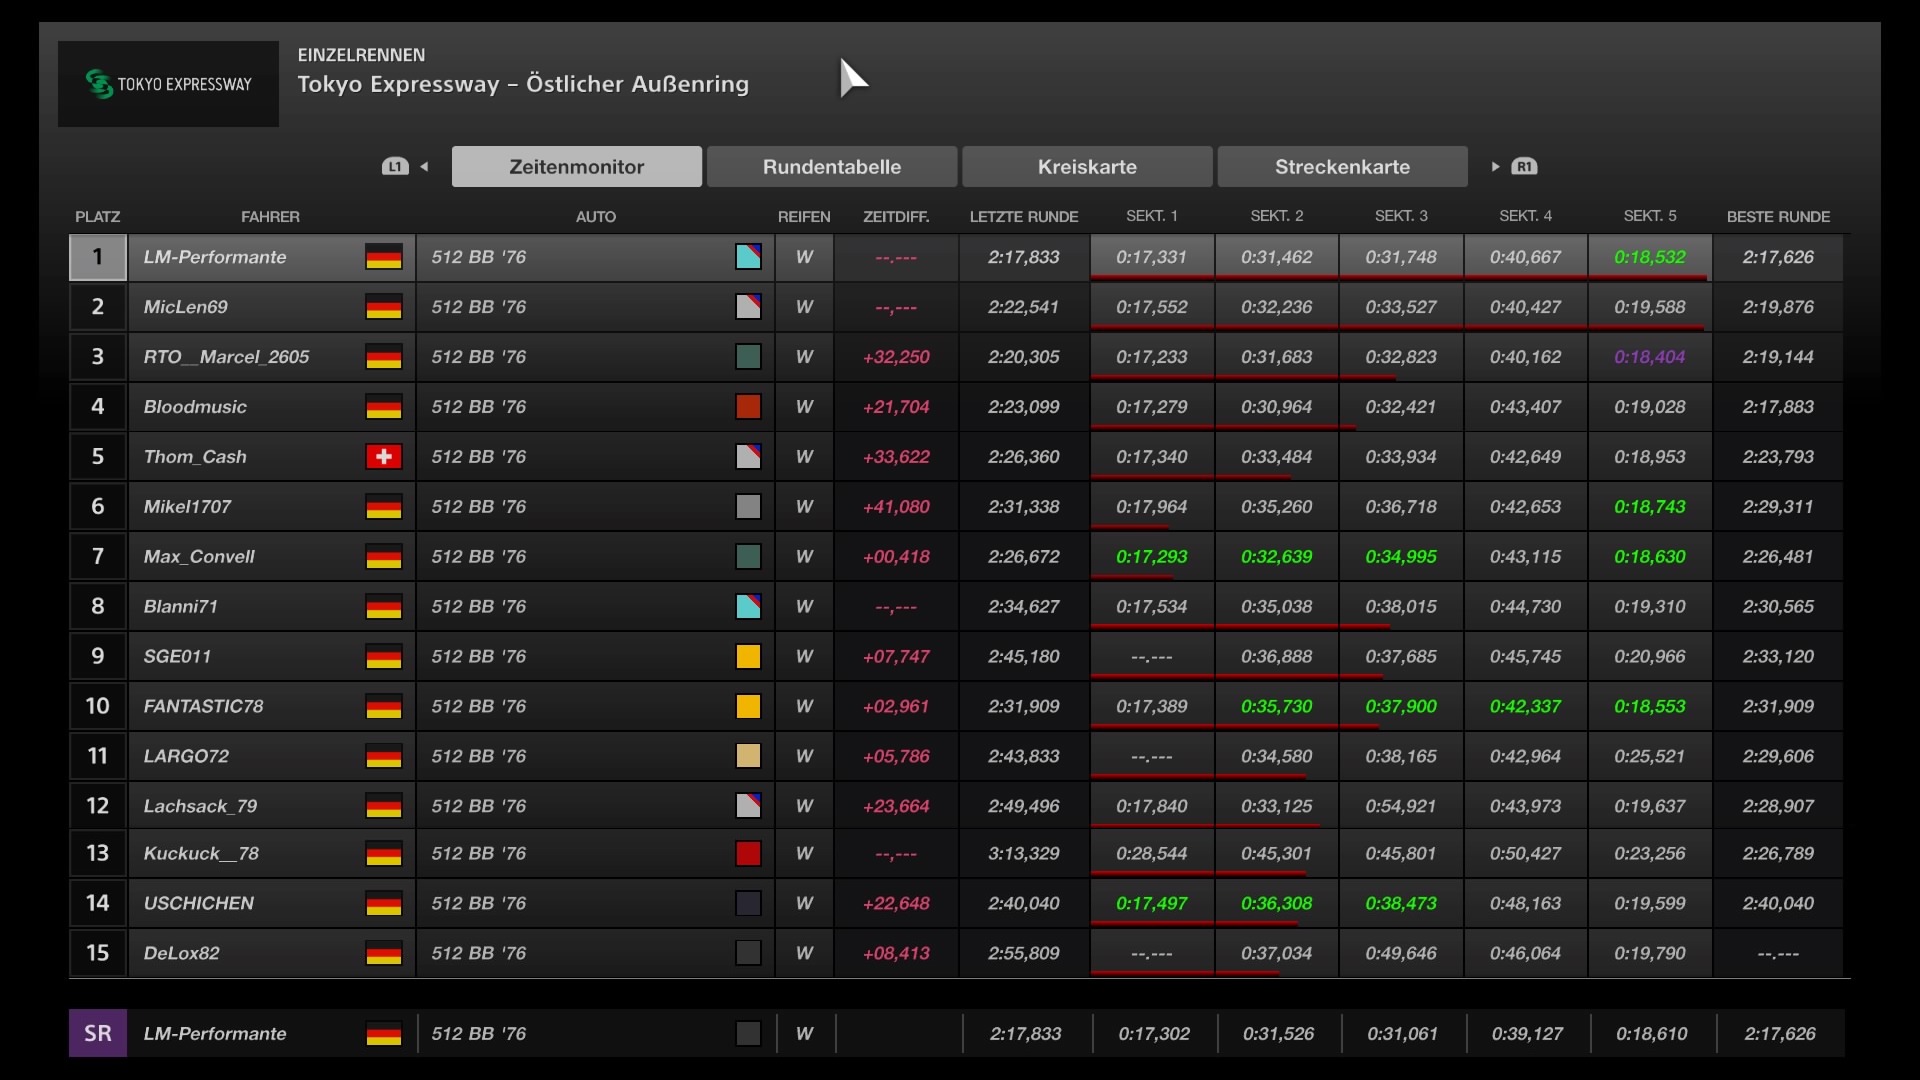Select driver RTO__Marcel_2605
The width and height of the screenshot is (1920, 1080).
(x=226, y=357)
